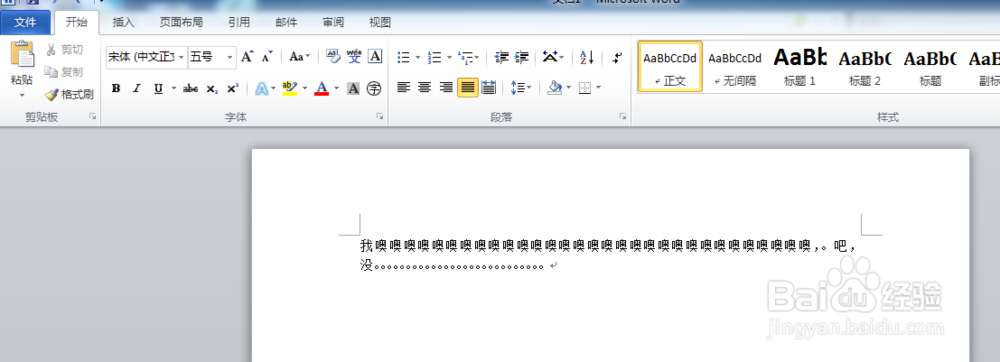Click the Enclose Characters (circled 字) icon

[x=374, y=89]
